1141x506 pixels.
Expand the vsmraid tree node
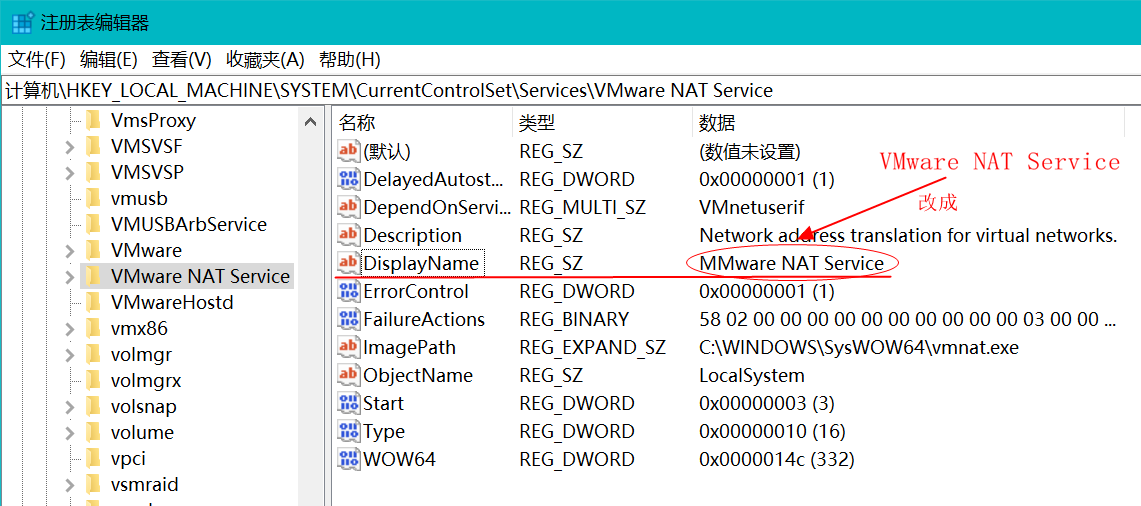[x=69, y=485]
